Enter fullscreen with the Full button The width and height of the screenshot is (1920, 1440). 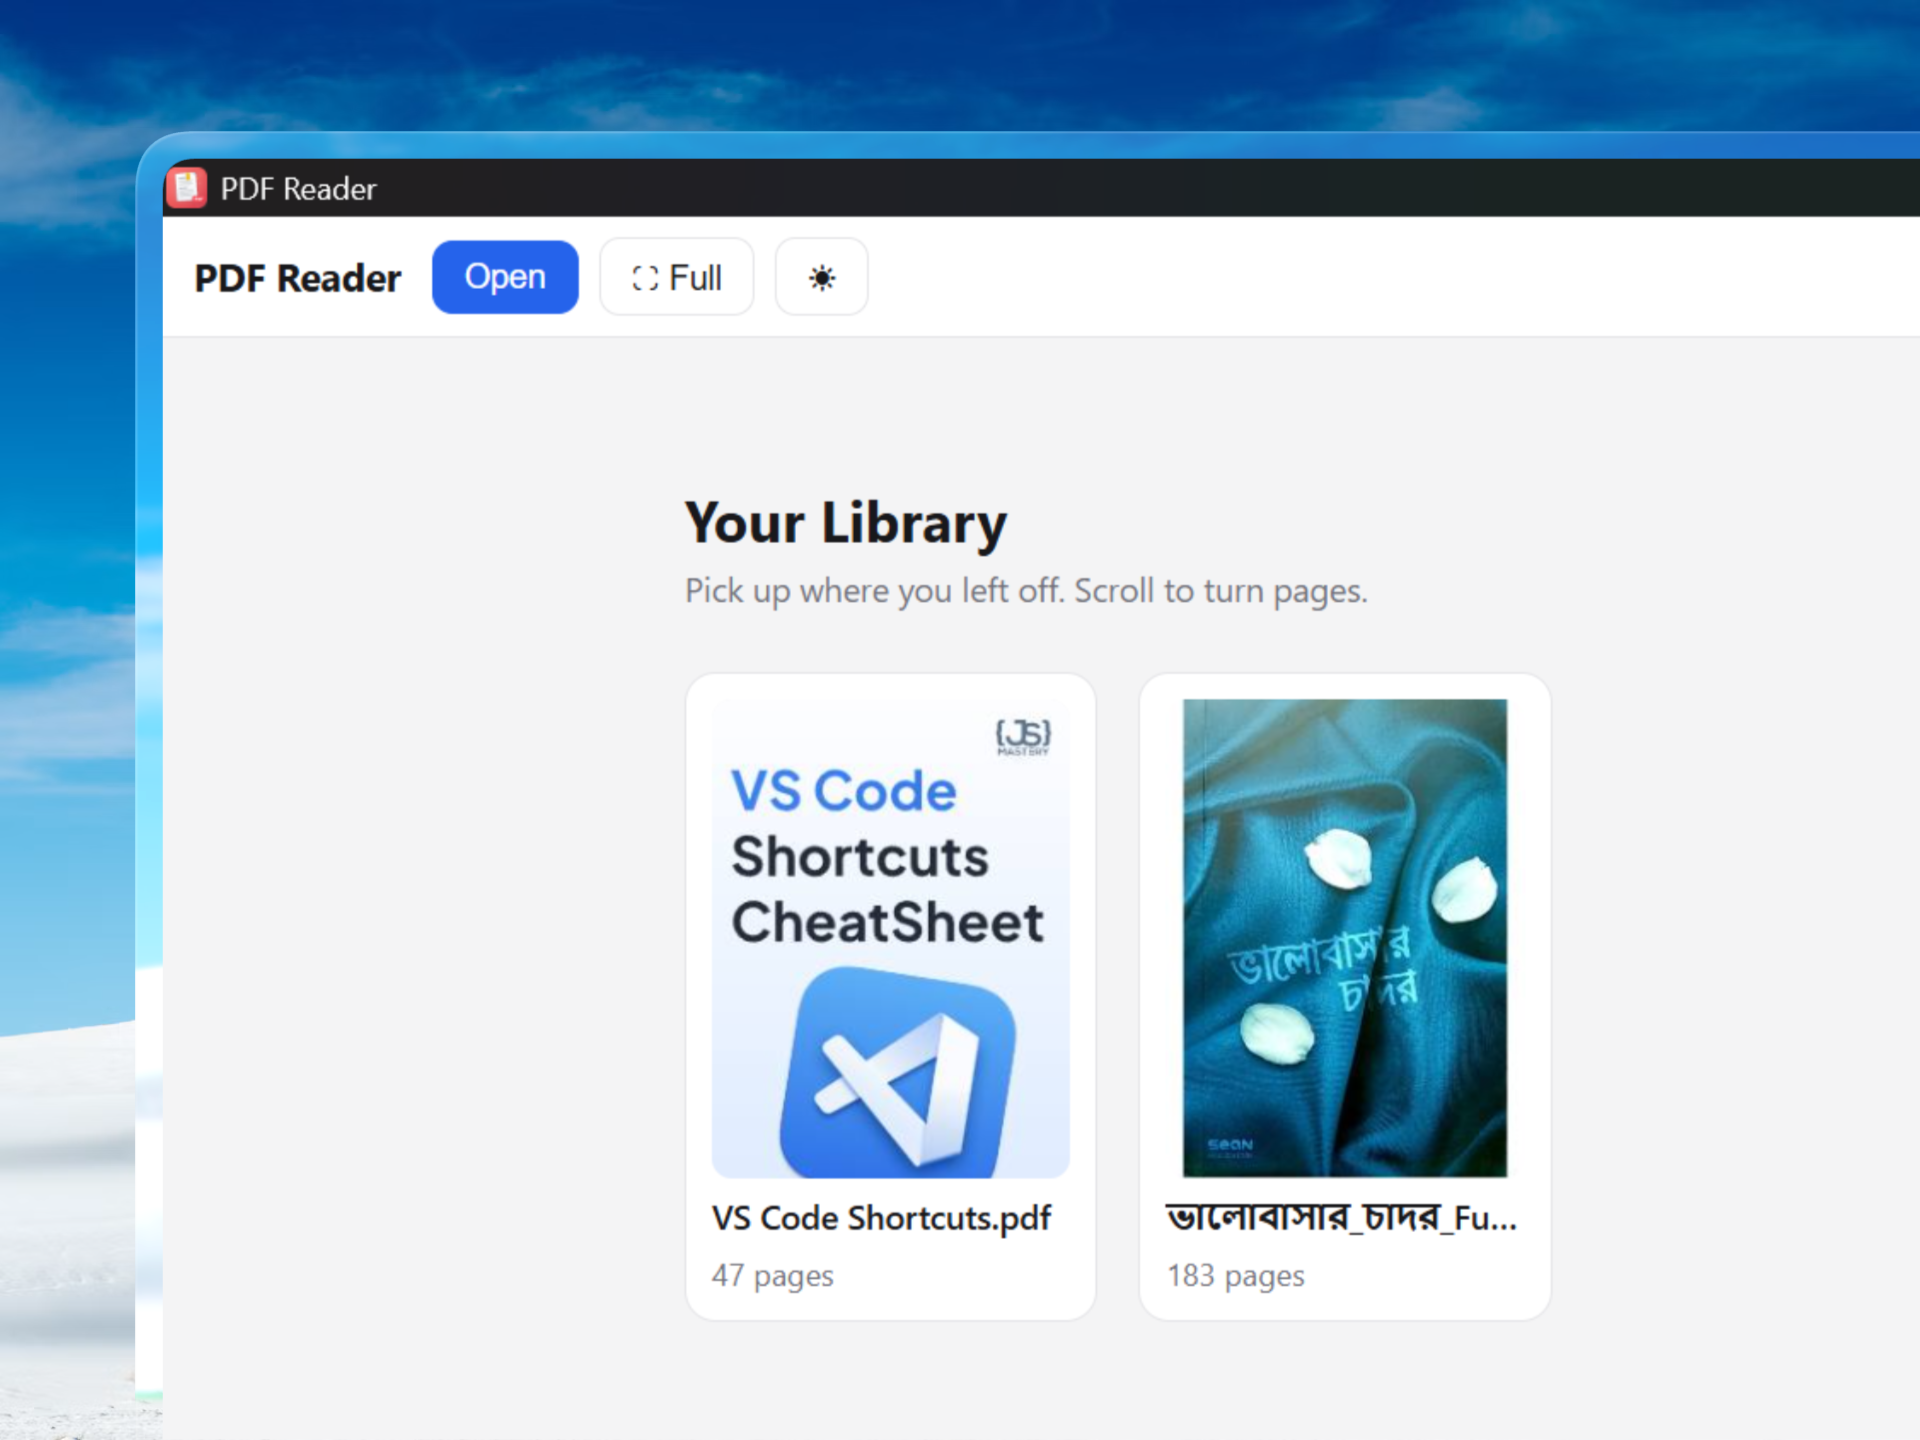pos(676,277)
